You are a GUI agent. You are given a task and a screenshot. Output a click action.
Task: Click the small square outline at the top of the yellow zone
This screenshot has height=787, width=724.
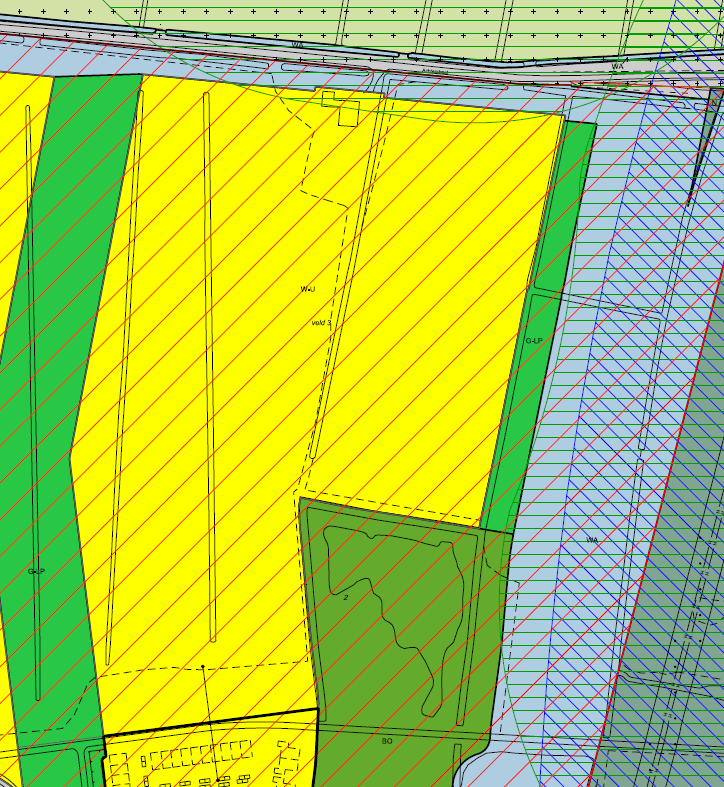(348, 115)
